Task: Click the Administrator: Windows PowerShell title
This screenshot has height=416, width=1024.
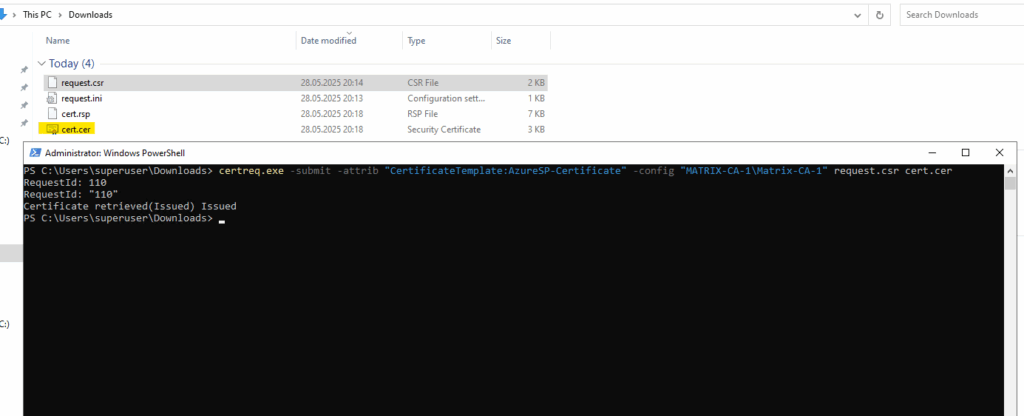Action: 115,153
